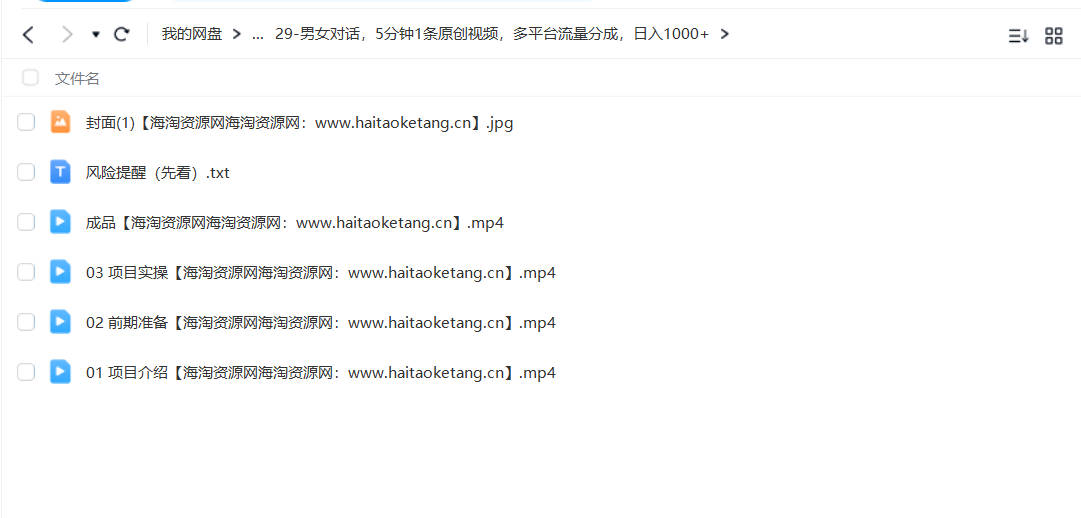Expand the collapsed breadcrumb ellipsis

(258, 35)
